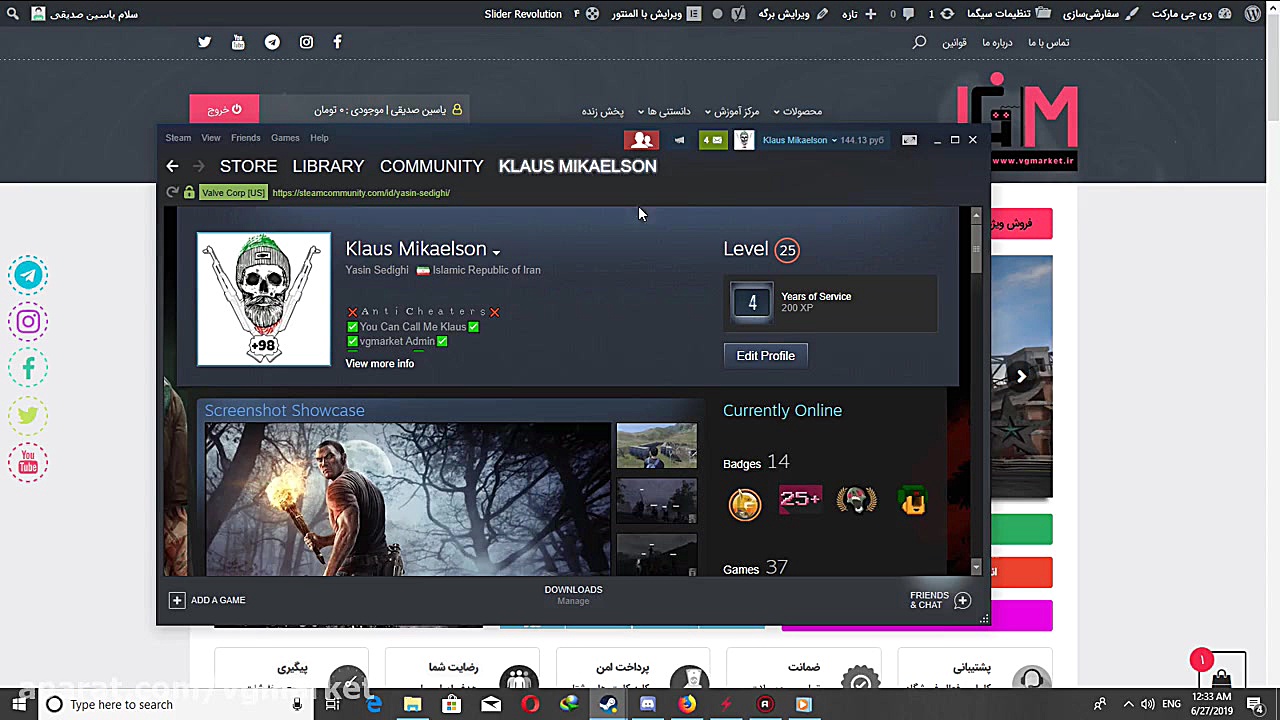Open Telegram in left social sidebar
Viewport: 1280px width, 720px height.
[28, 275]
